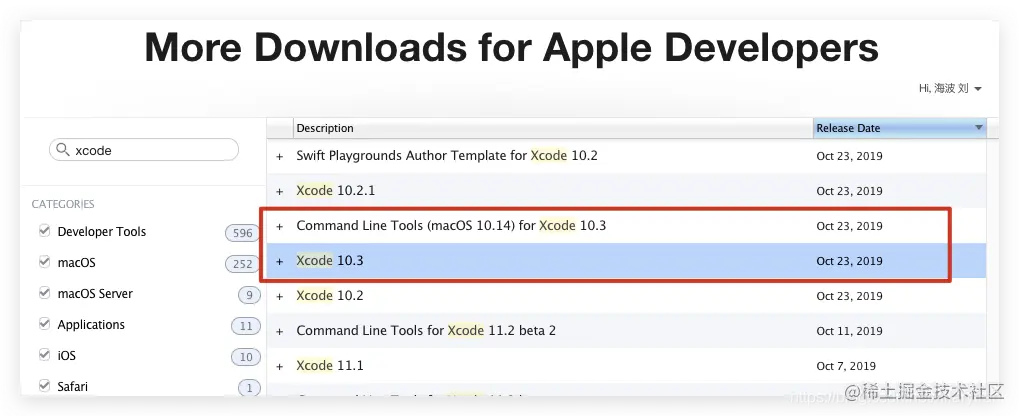Viewport: 1019px width, 416px height.
Task: Expand the highlighted Xcode 10.3 row
Action: (x=279, y=261)
